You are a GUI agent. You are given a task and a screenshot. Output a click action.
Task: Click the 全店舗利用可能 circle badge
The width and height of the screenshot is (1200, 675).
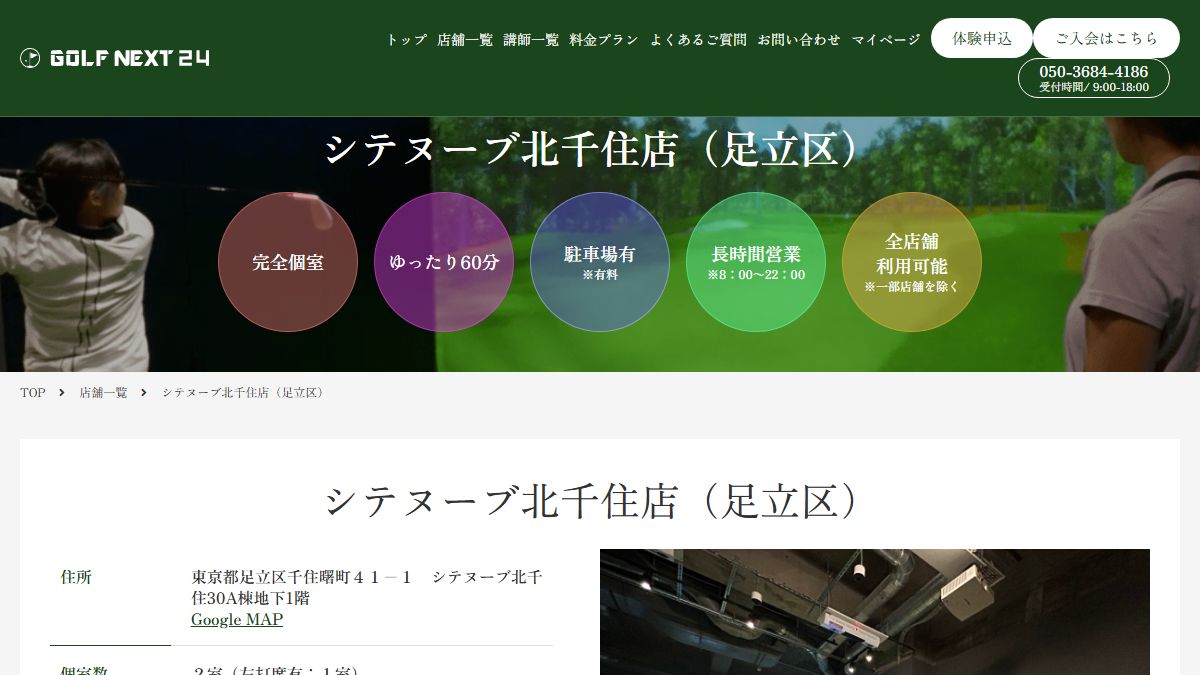(912, 262)
